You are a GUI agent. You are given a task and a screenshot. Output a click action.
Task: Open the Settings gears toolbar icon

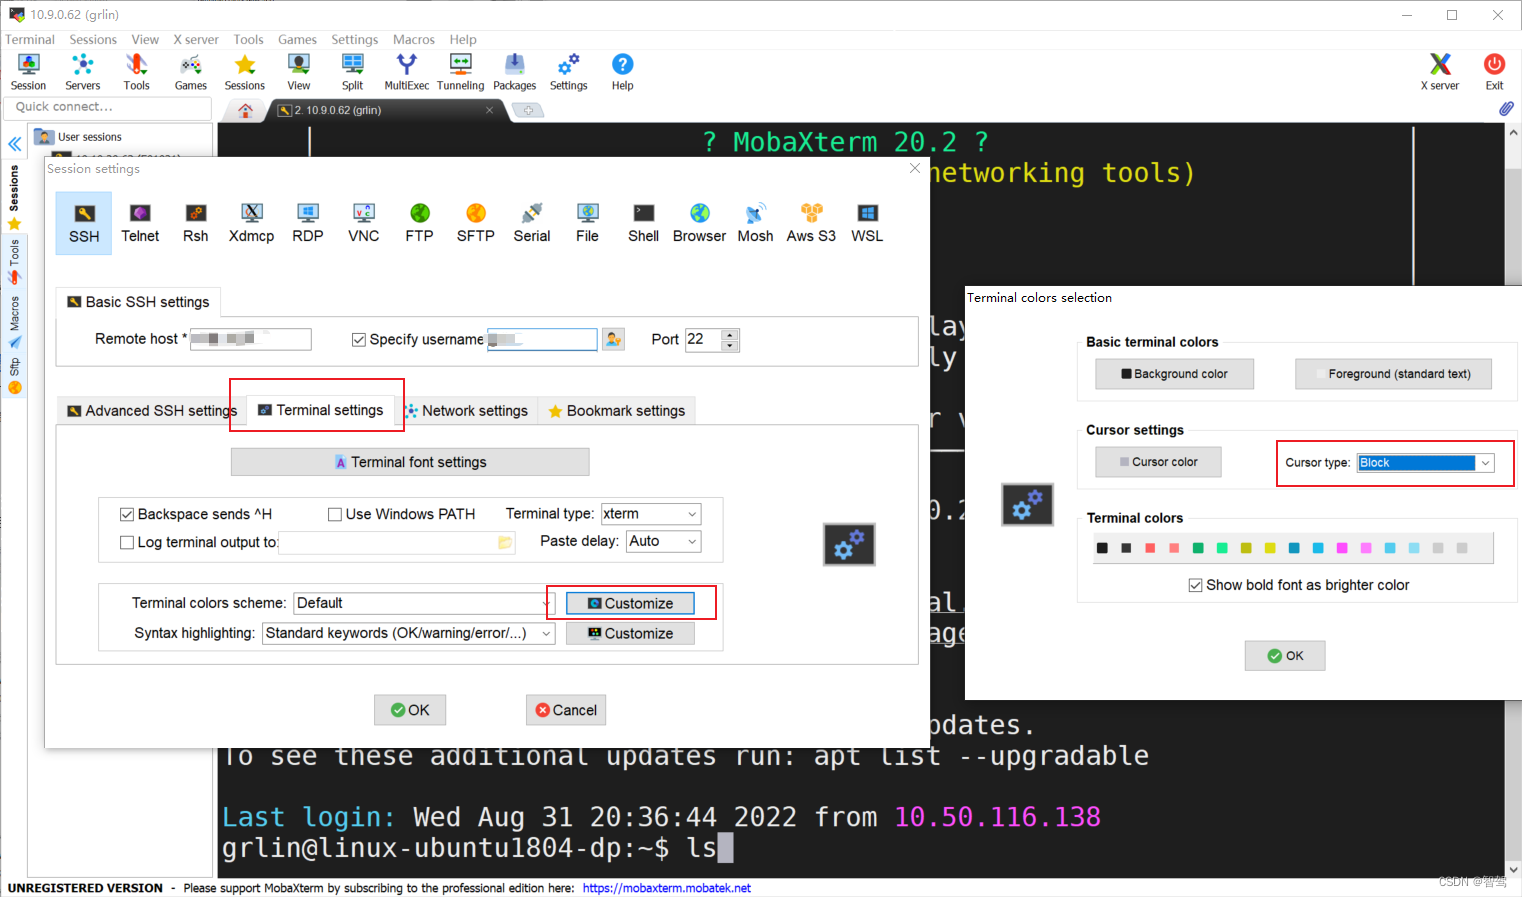coord(568,72)
